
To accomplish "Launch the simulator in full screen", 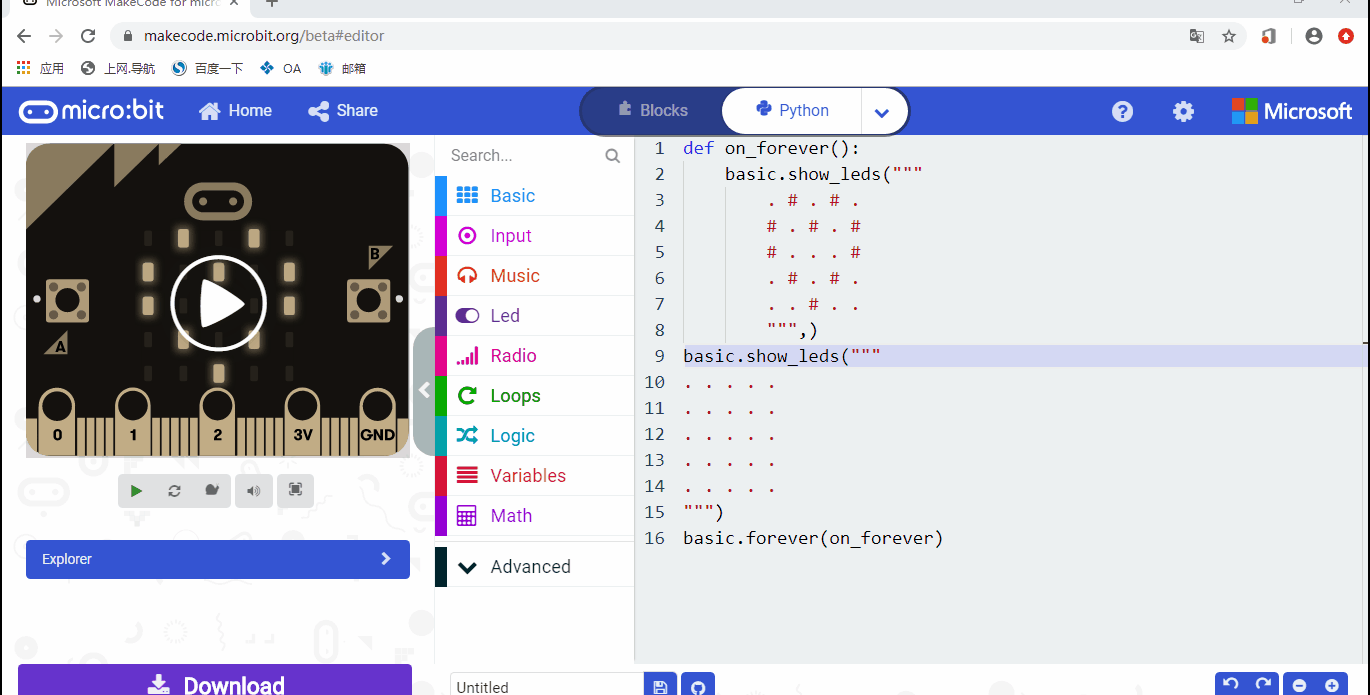I will [x=295, y=490].
